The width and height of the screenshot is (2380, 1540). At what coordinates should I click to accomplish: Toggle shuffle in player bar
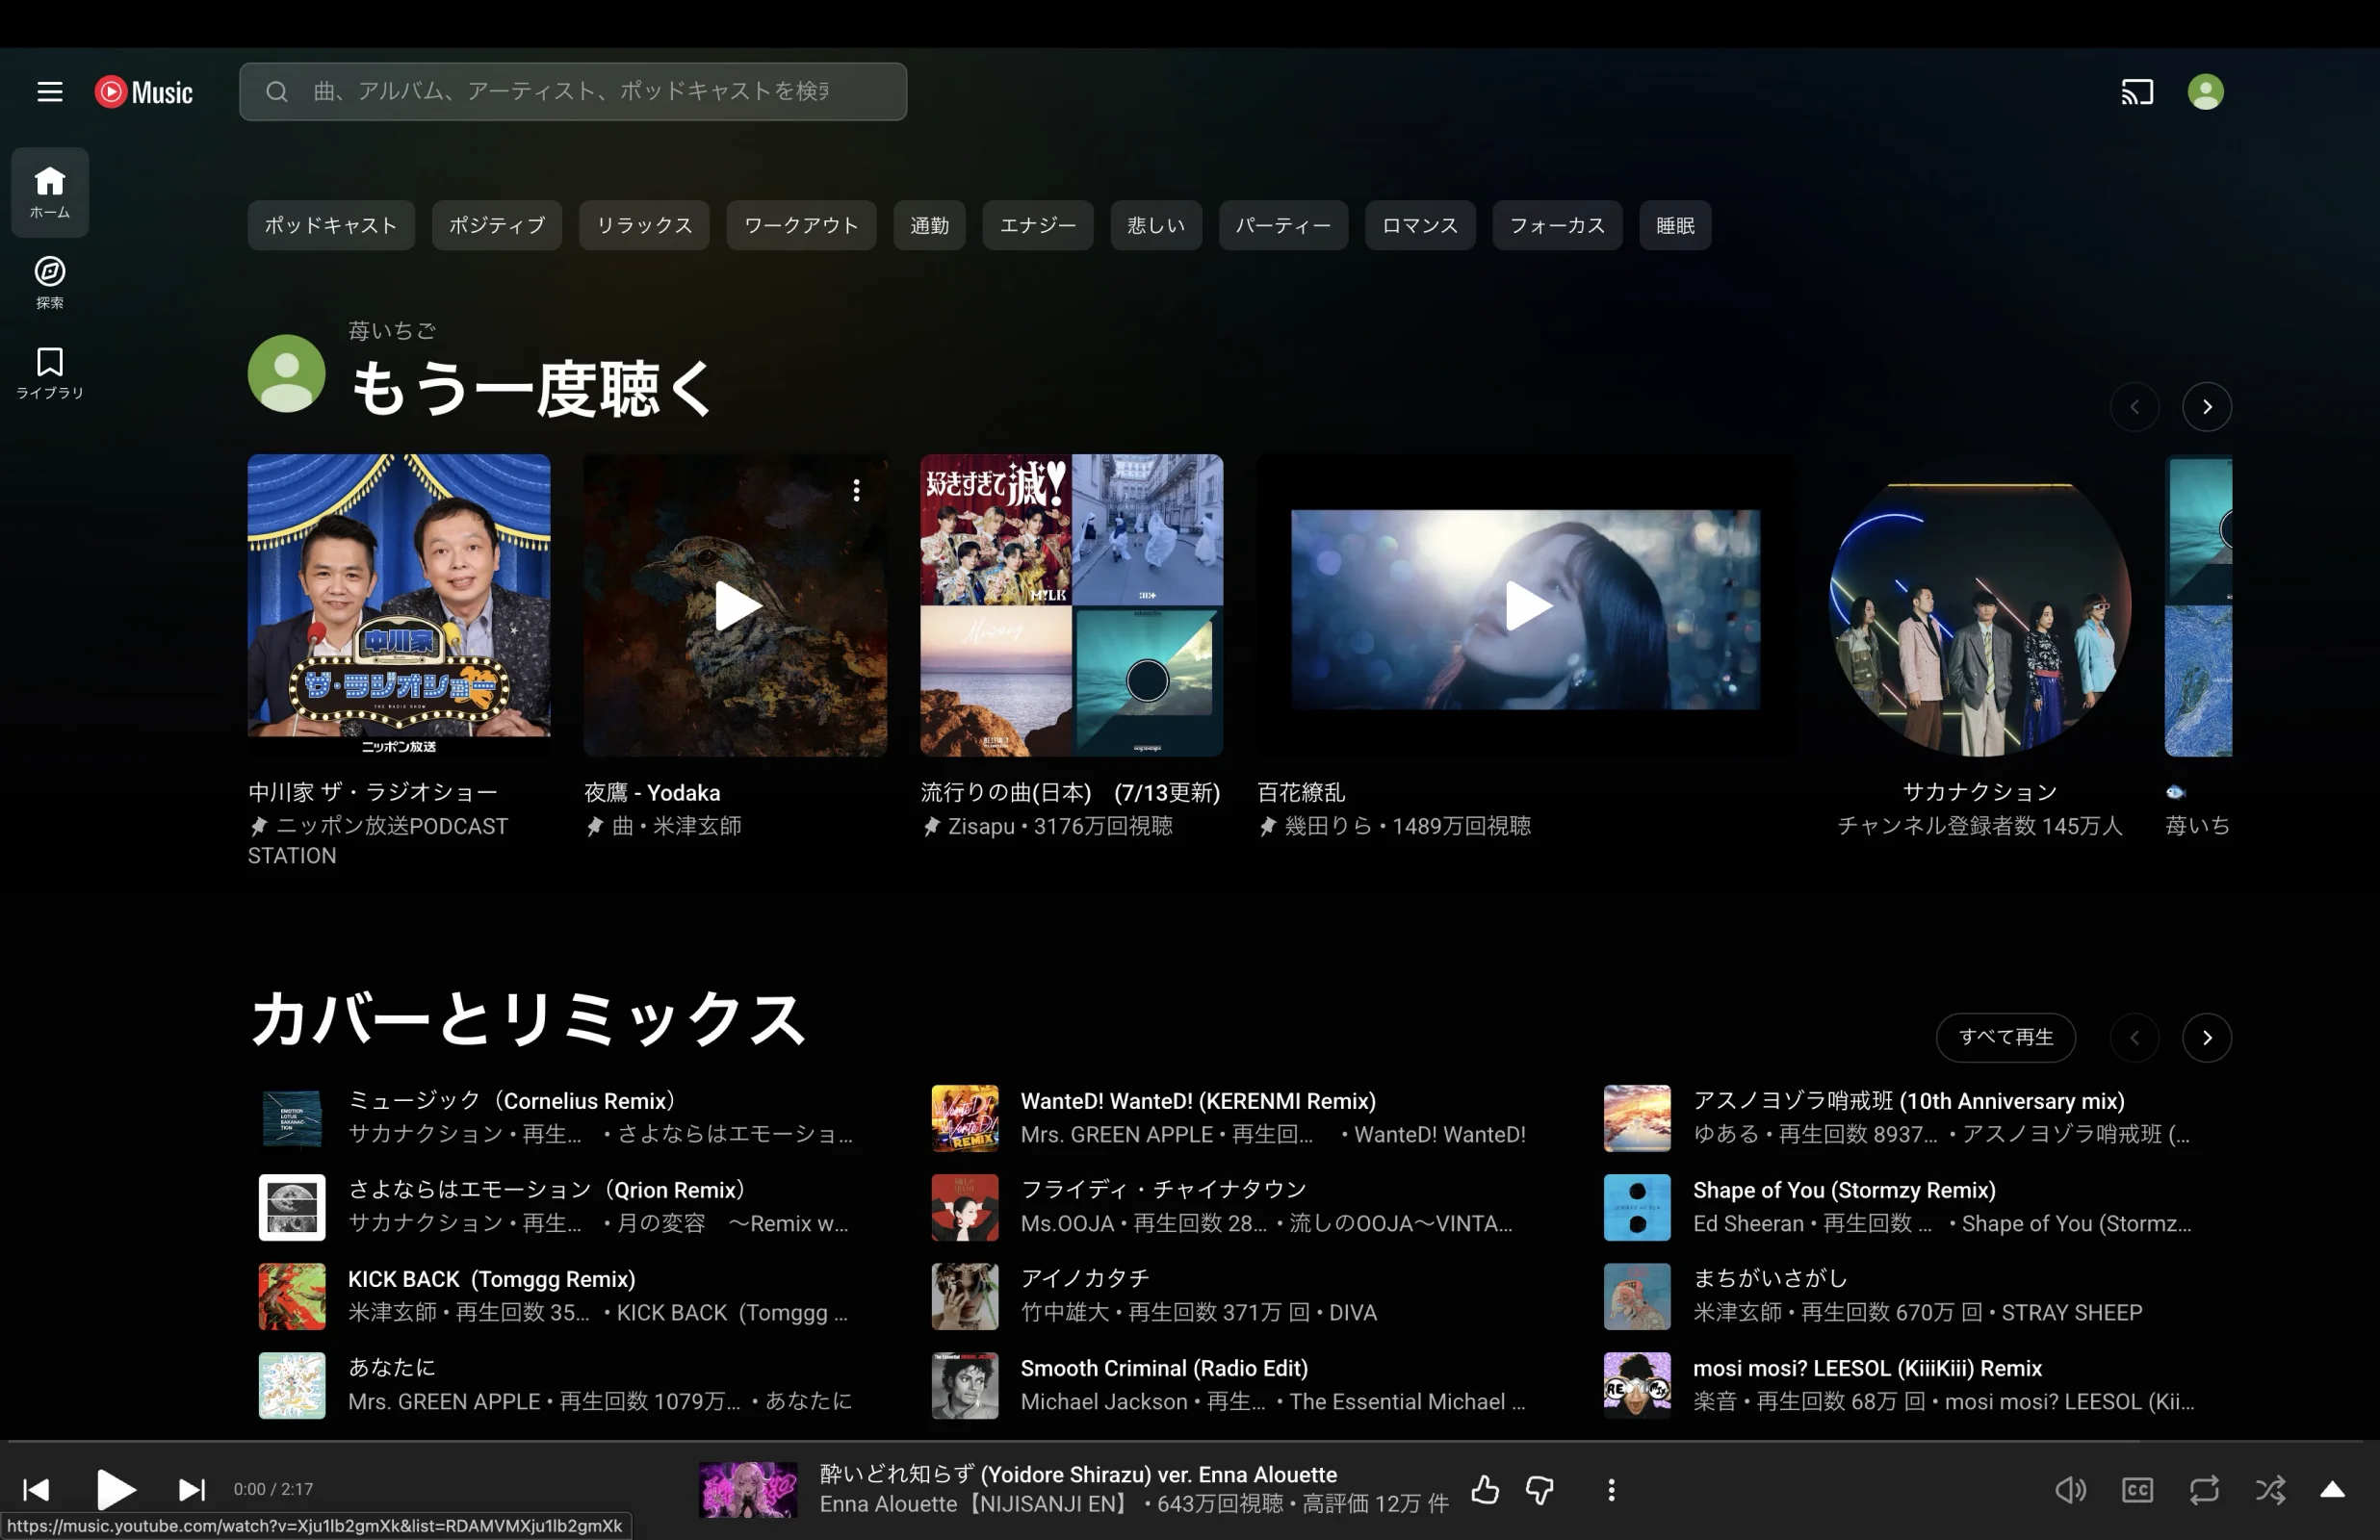click(x=2270, y=1490)
